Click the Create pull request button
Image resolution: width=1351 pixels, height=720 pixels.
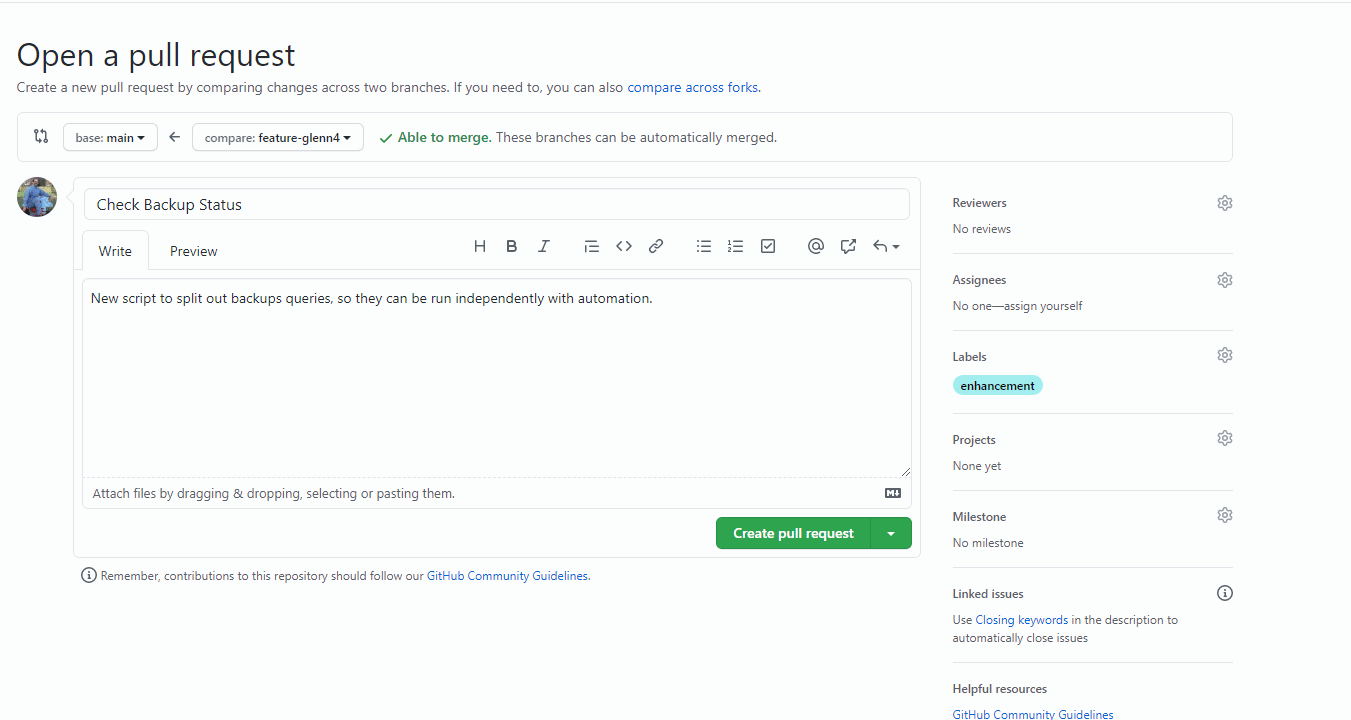[x=793, y=534]
